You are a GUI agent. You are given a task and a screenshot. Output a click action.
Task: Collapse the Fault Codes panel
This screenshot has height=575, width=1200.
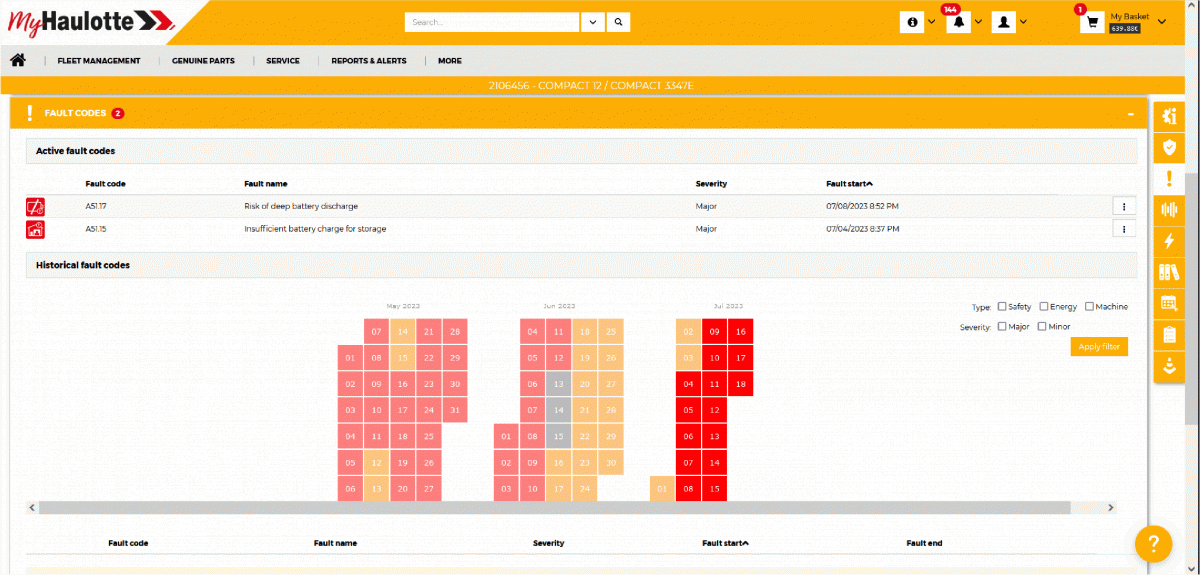(1129, 114)
